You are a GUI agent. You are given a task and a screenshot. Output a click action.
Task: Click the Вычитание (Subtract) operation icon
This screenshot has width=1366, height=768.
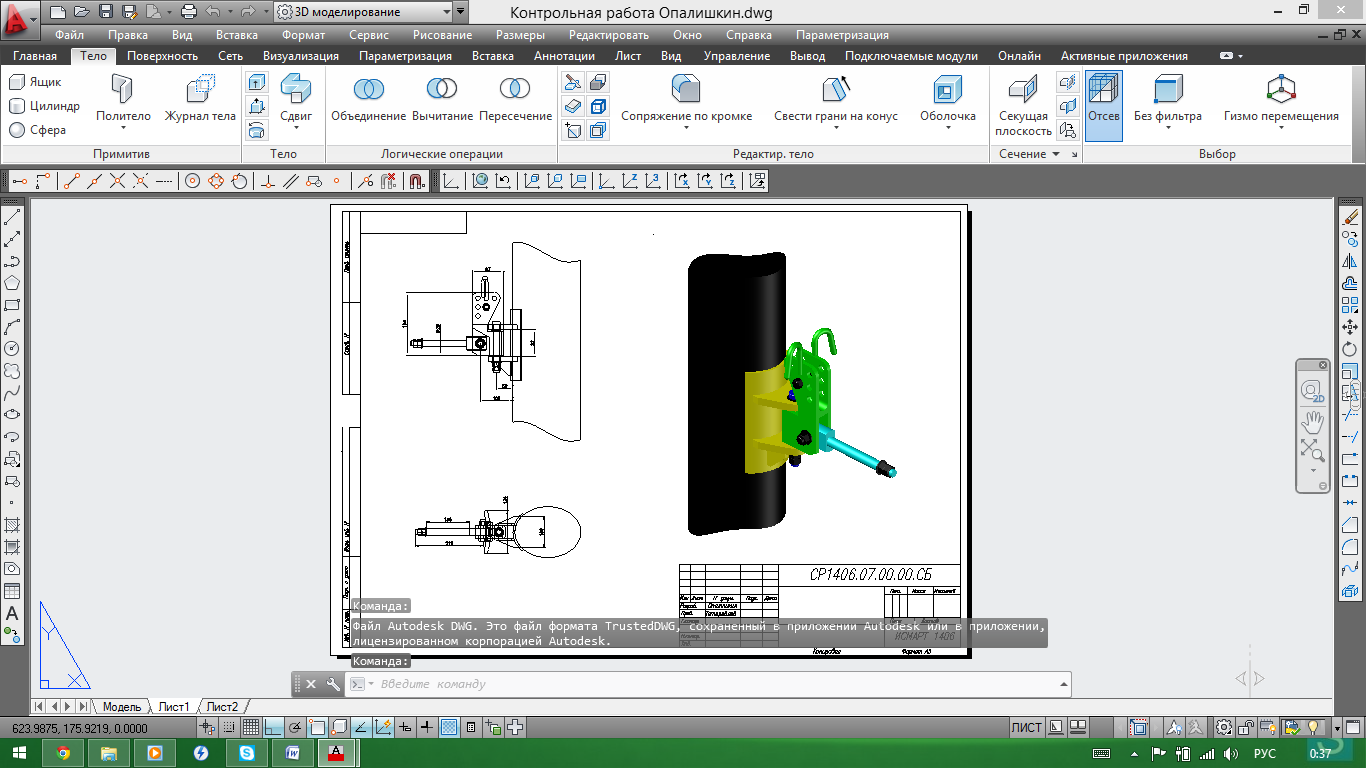(x=442, y=100)
